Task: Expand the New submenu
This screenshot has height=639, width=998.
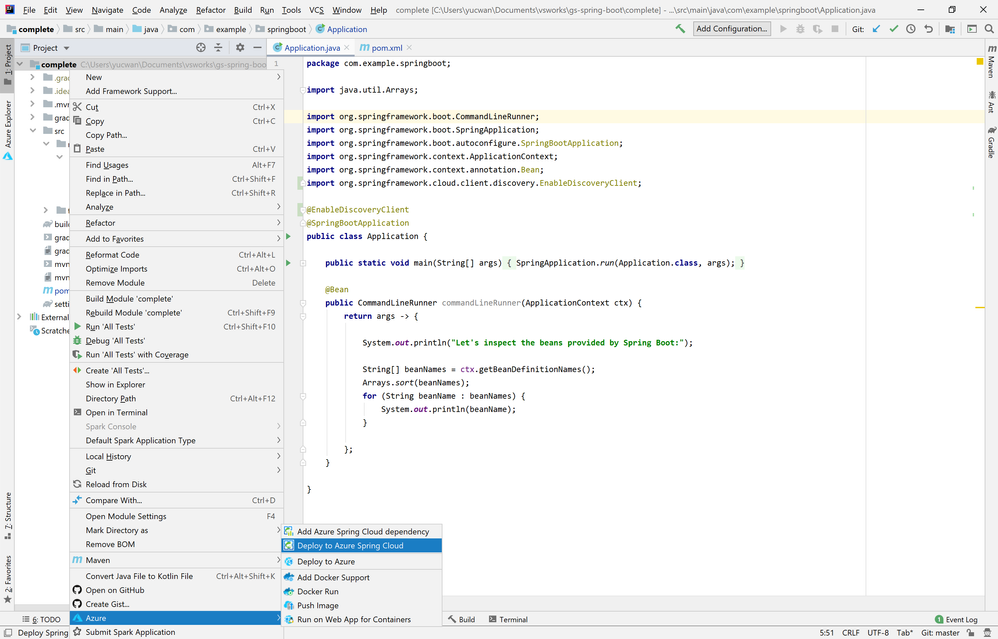Action: (x=176, y=77)
